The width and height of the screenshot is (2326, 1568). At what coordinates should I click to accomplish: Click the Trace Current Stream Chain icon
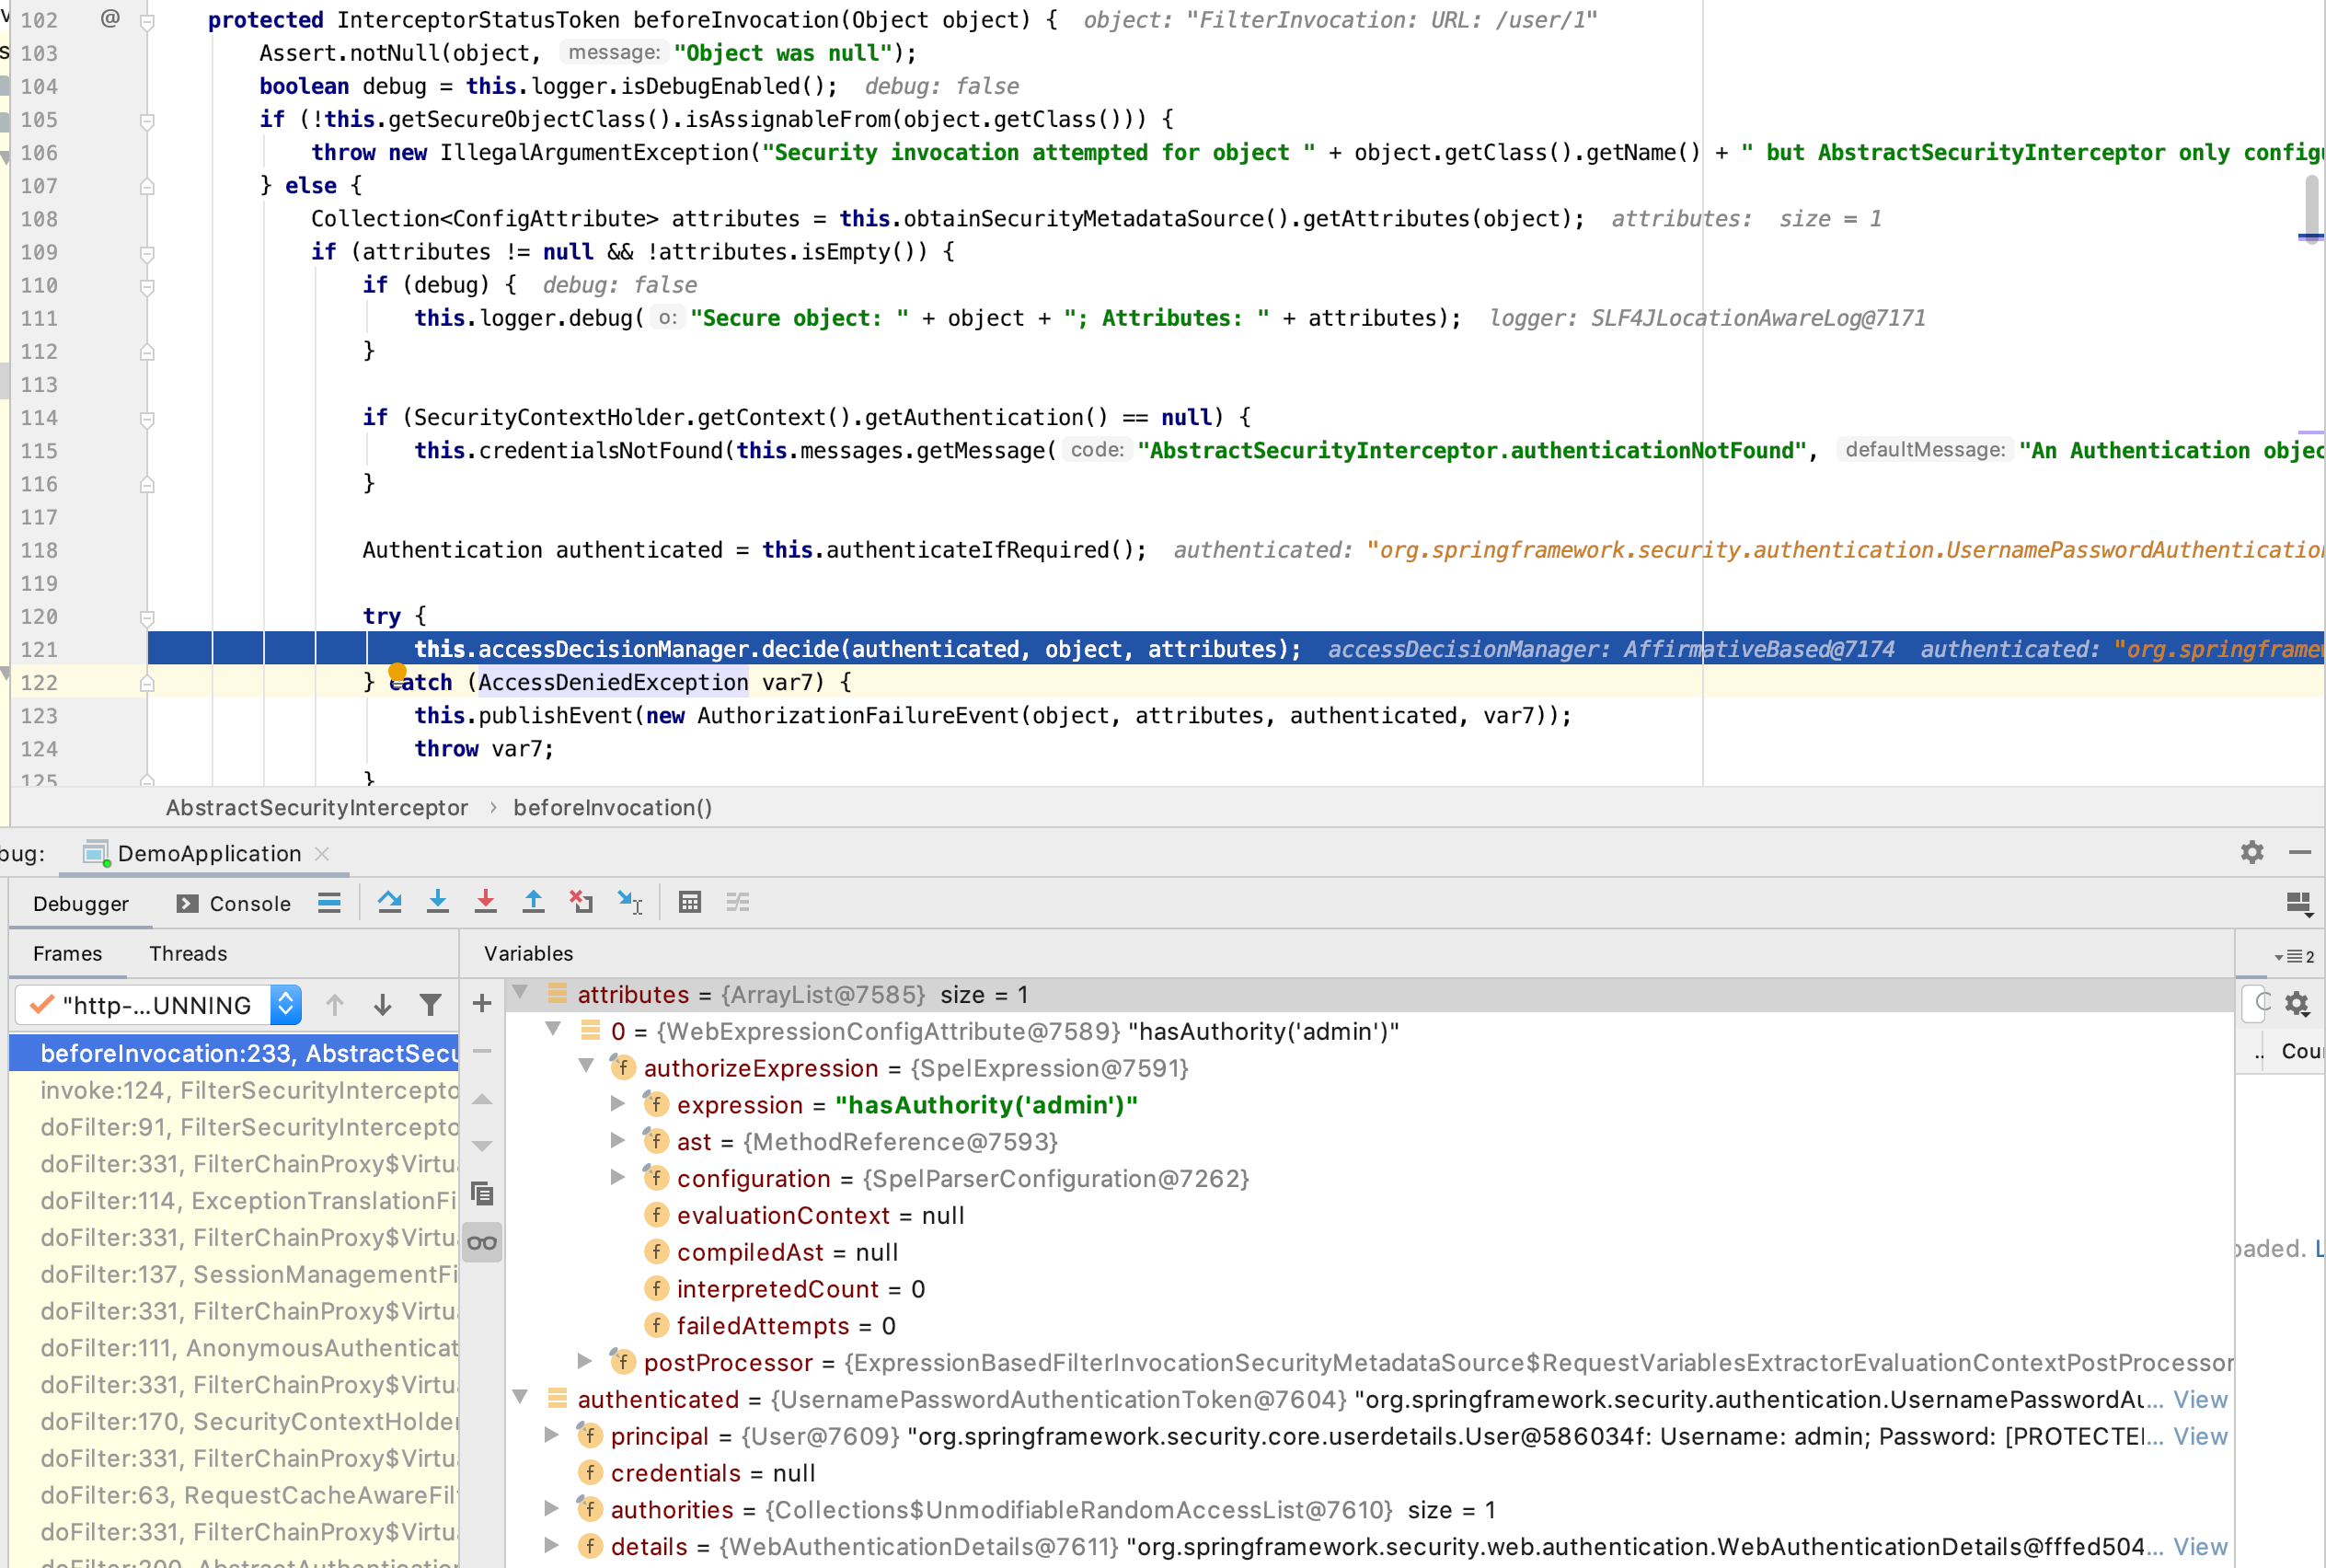(738, 902)
